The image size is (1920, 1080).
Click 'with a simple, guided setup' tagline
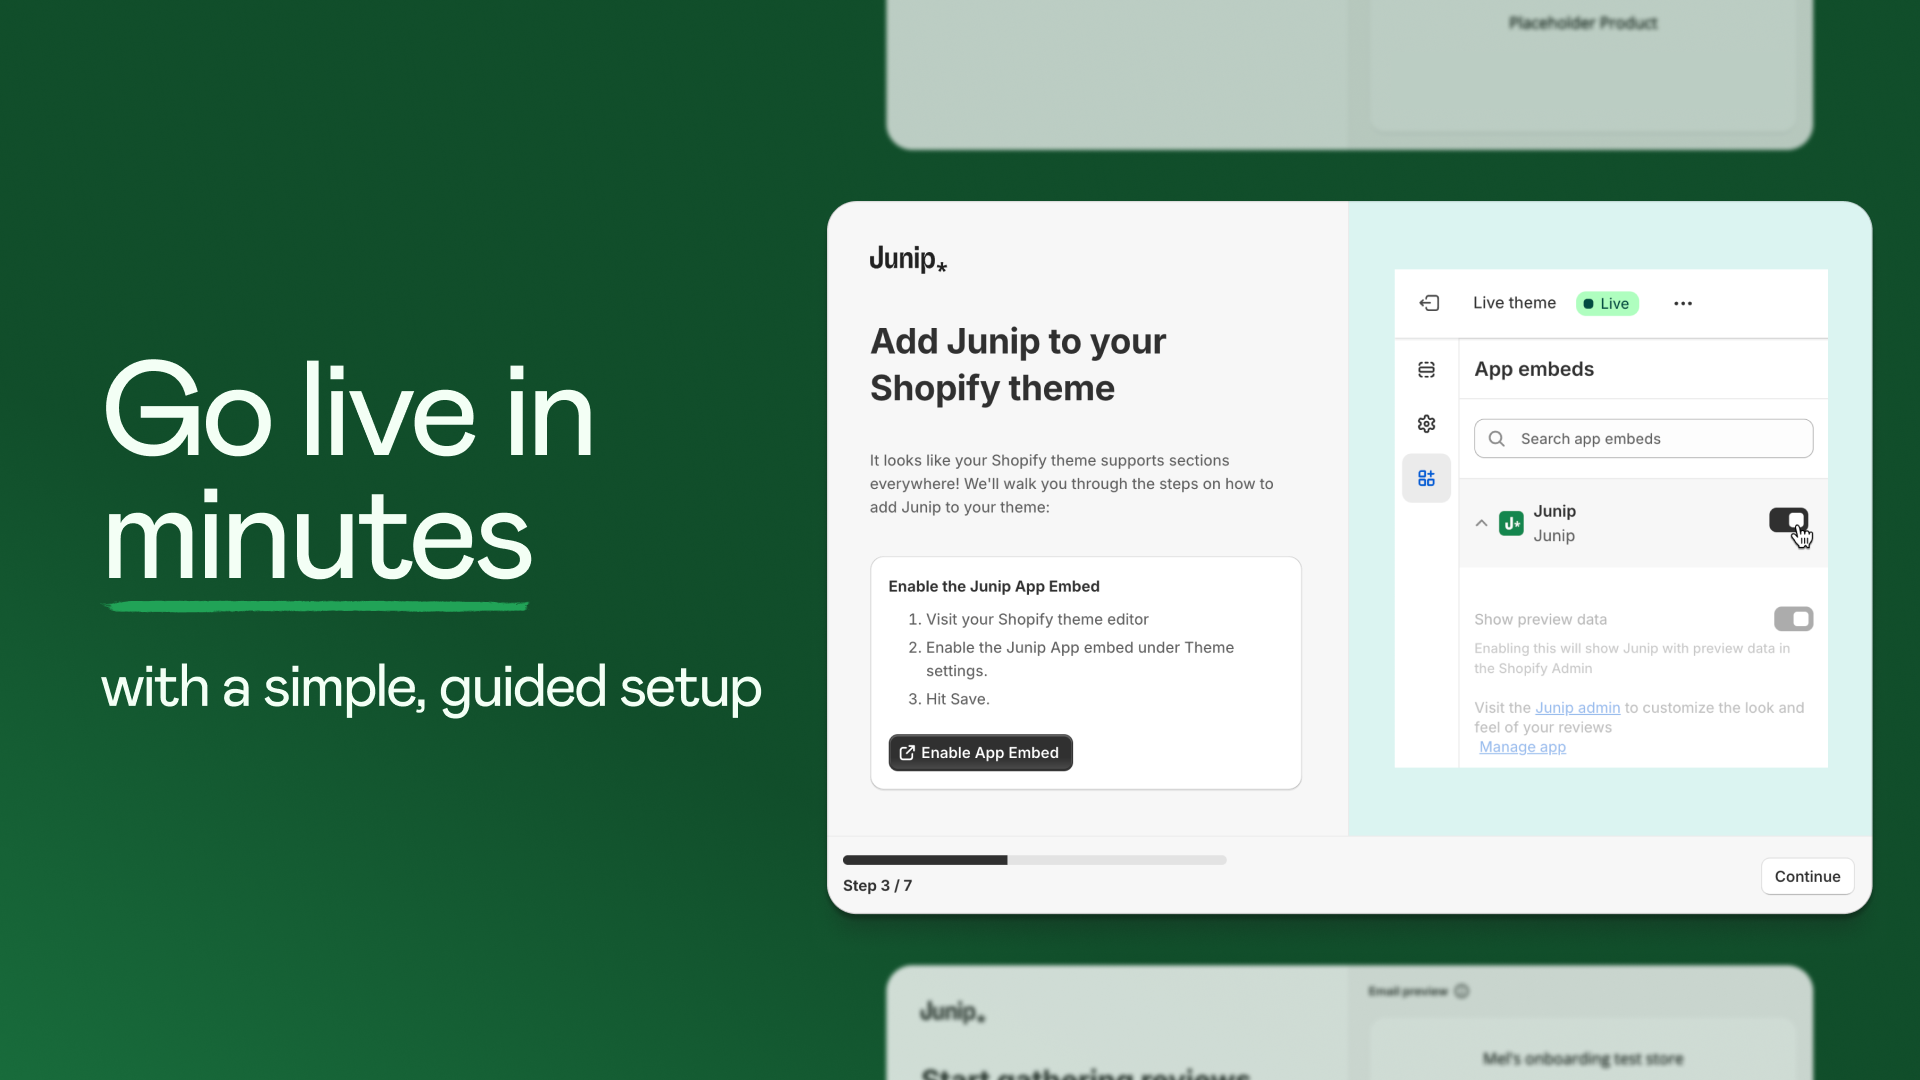coord(431,689)
